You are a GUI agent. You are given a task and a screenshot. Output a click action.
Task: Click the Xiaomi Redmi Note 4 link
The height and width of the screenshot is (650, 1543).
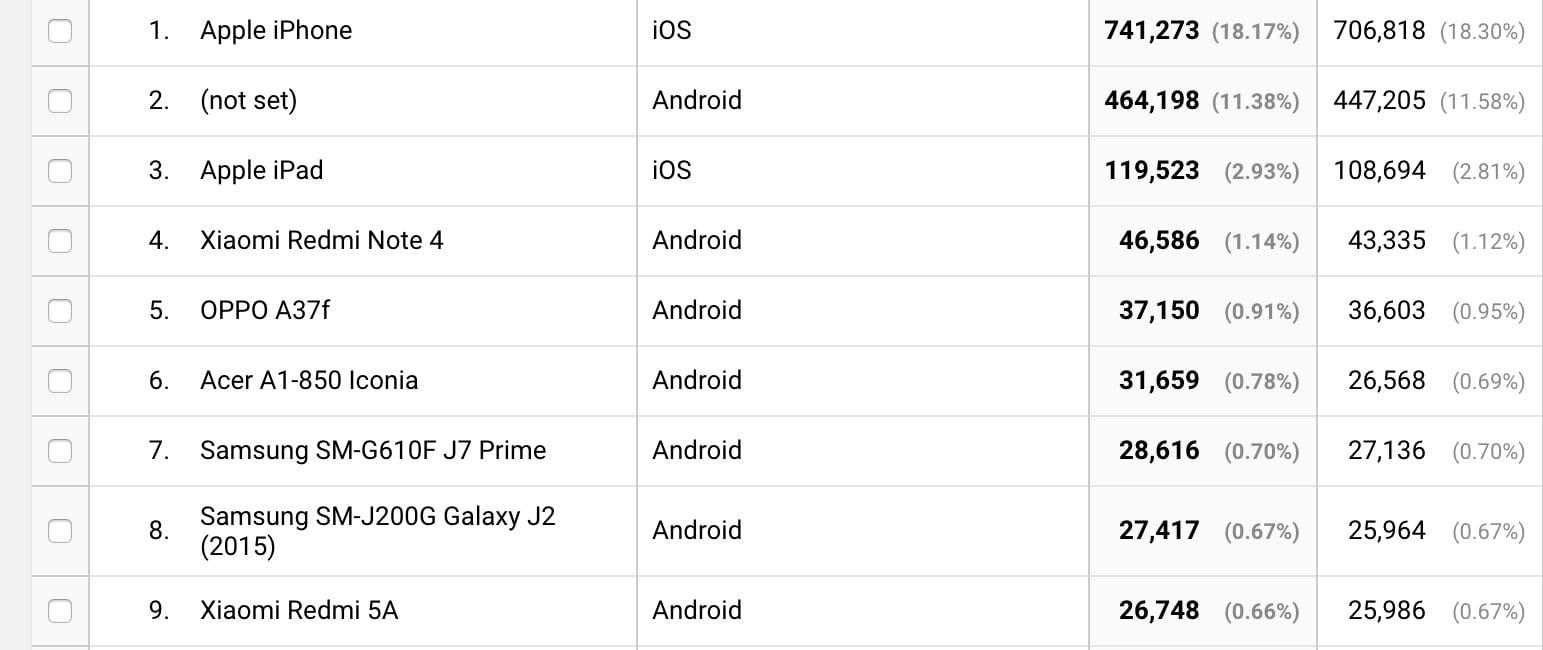[x=321, y=241]
